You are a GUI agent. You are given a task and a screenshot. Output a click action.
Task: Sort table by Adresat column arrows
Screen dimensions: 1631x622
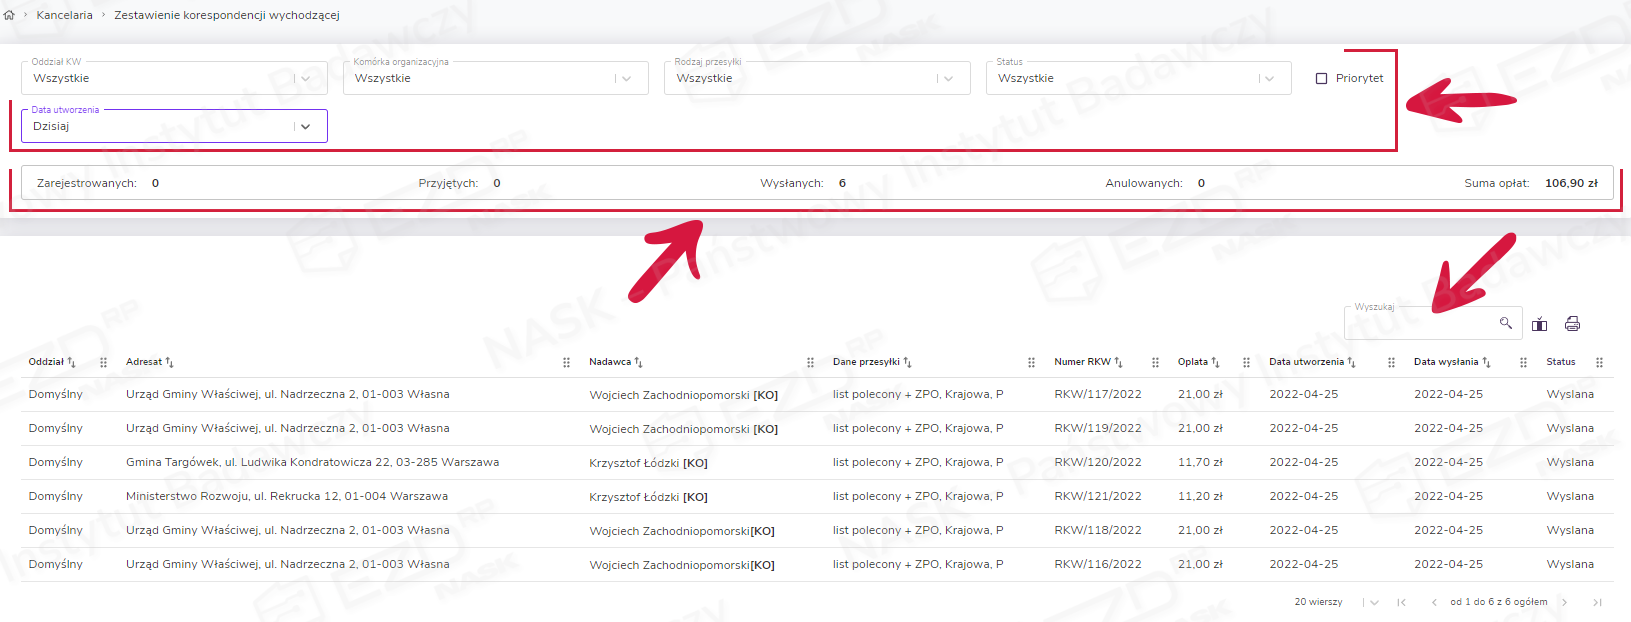click(x=169, y=362)
